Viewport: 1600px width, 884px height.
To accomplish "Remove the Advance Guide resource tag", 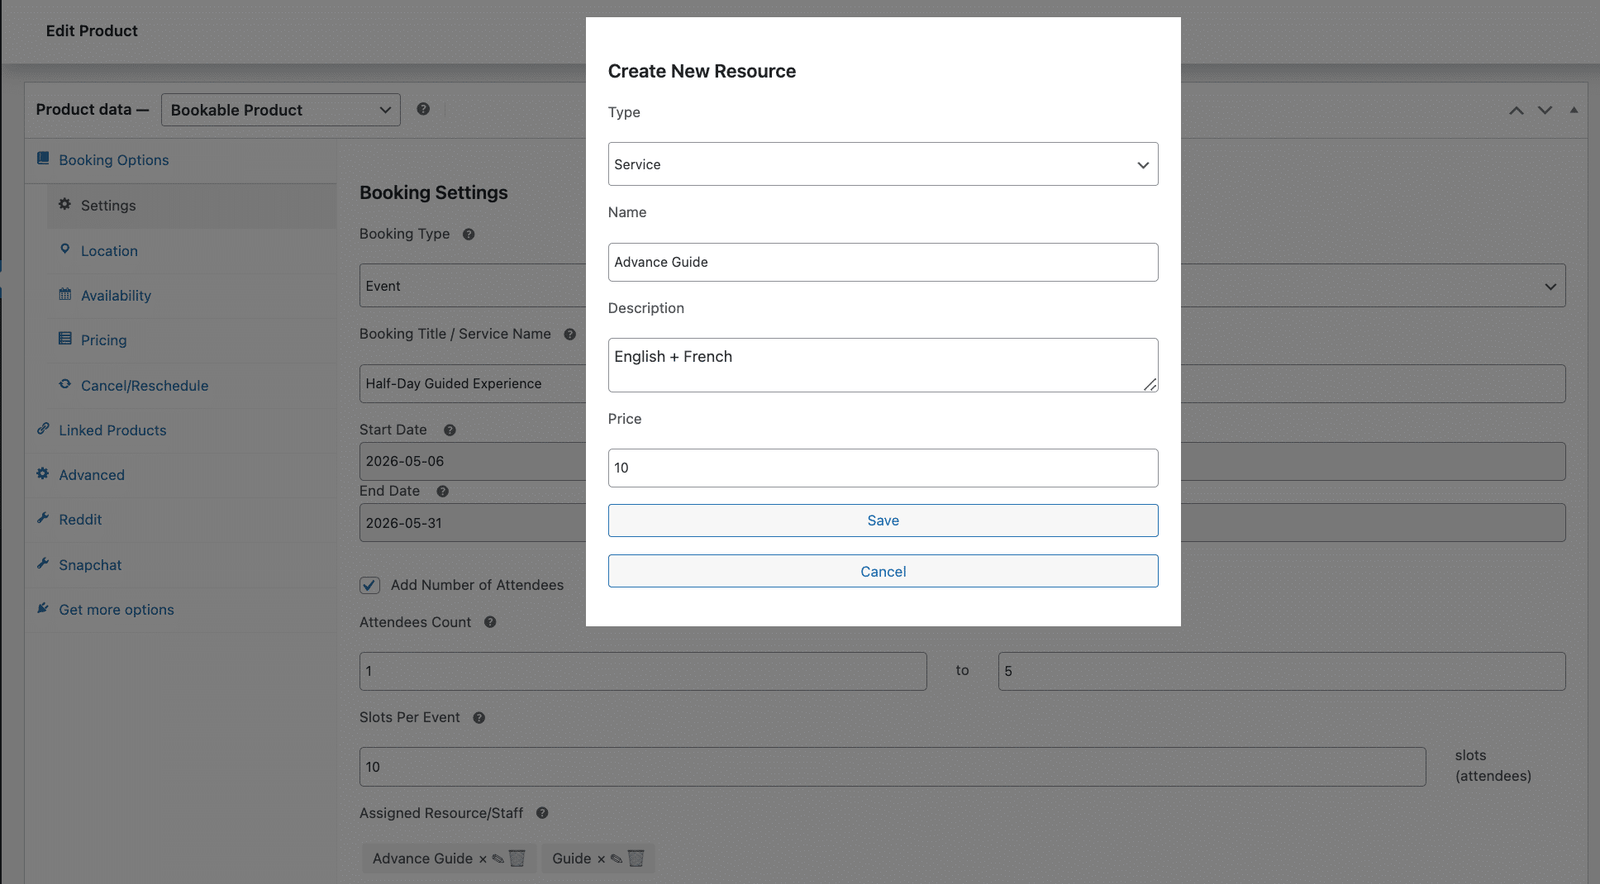I will click(482, 859).
